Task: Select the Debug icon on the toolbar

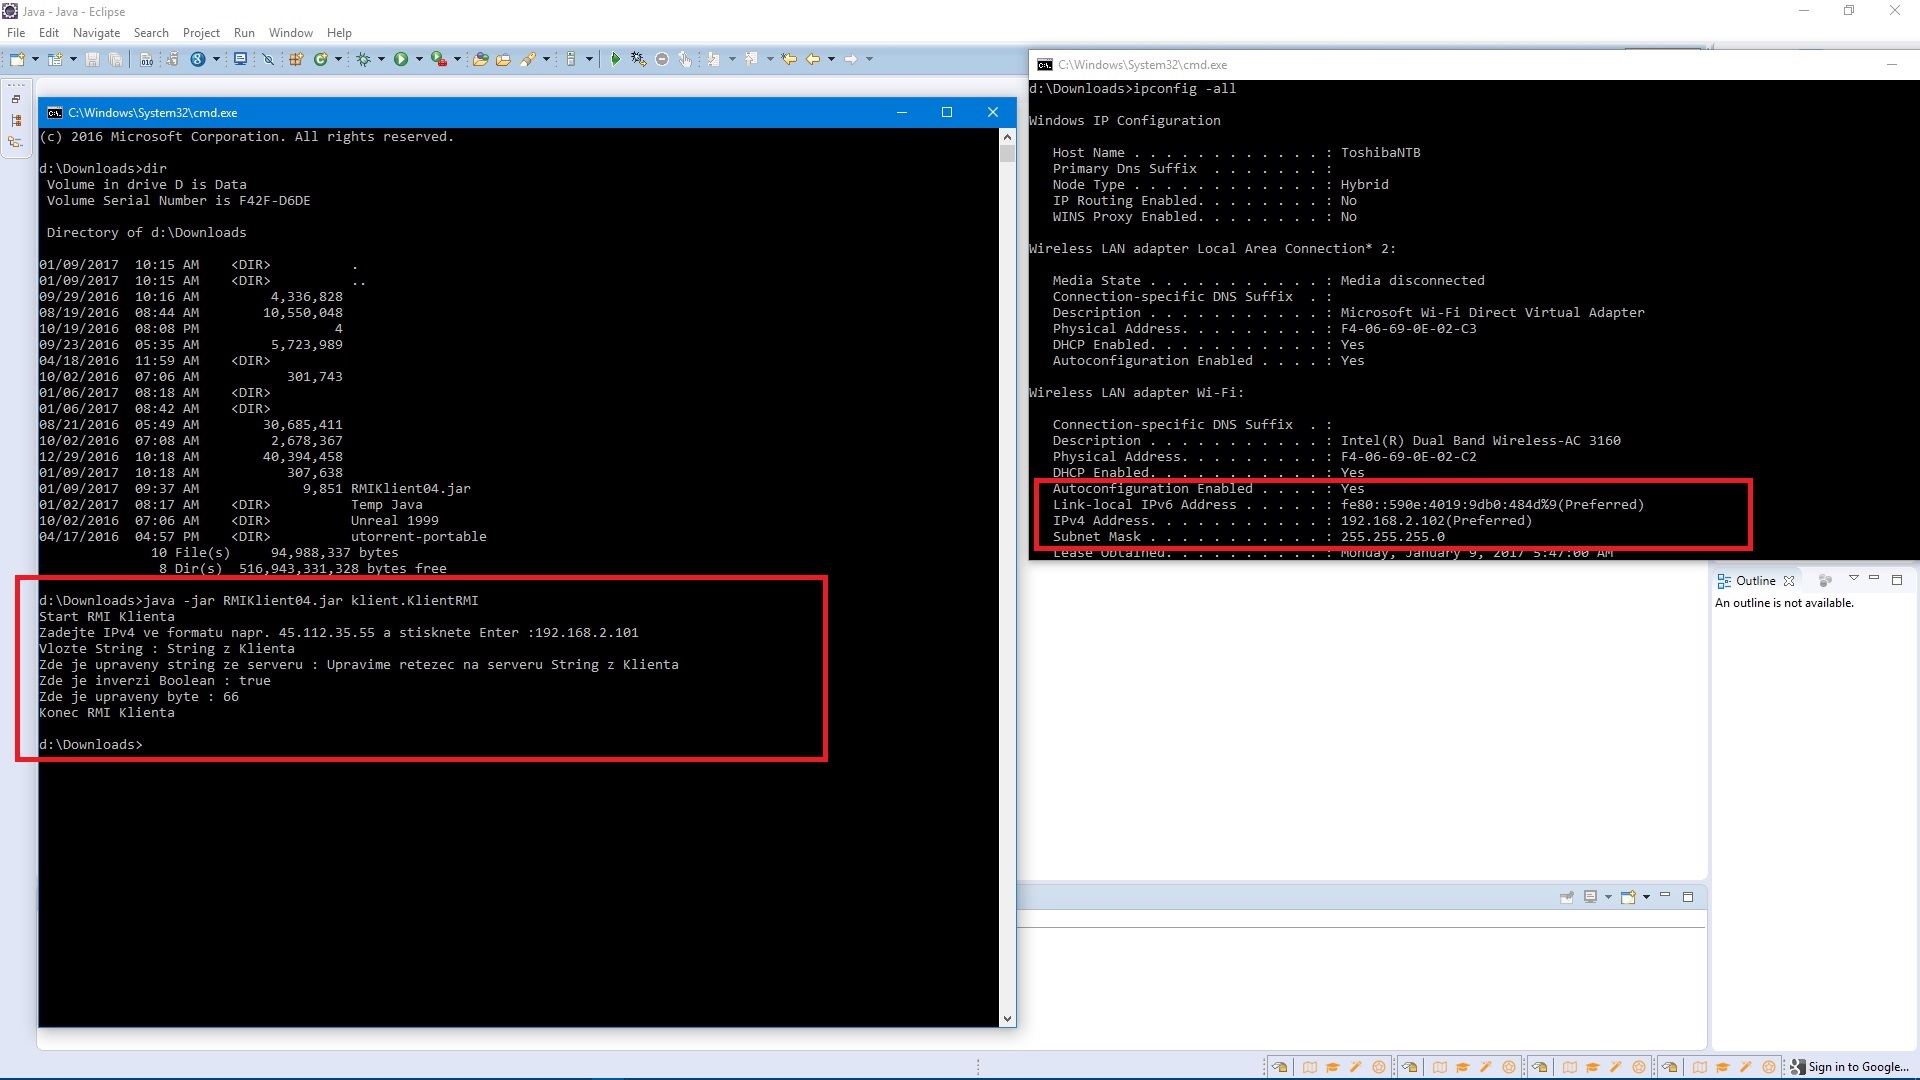Action: (362, 59)
